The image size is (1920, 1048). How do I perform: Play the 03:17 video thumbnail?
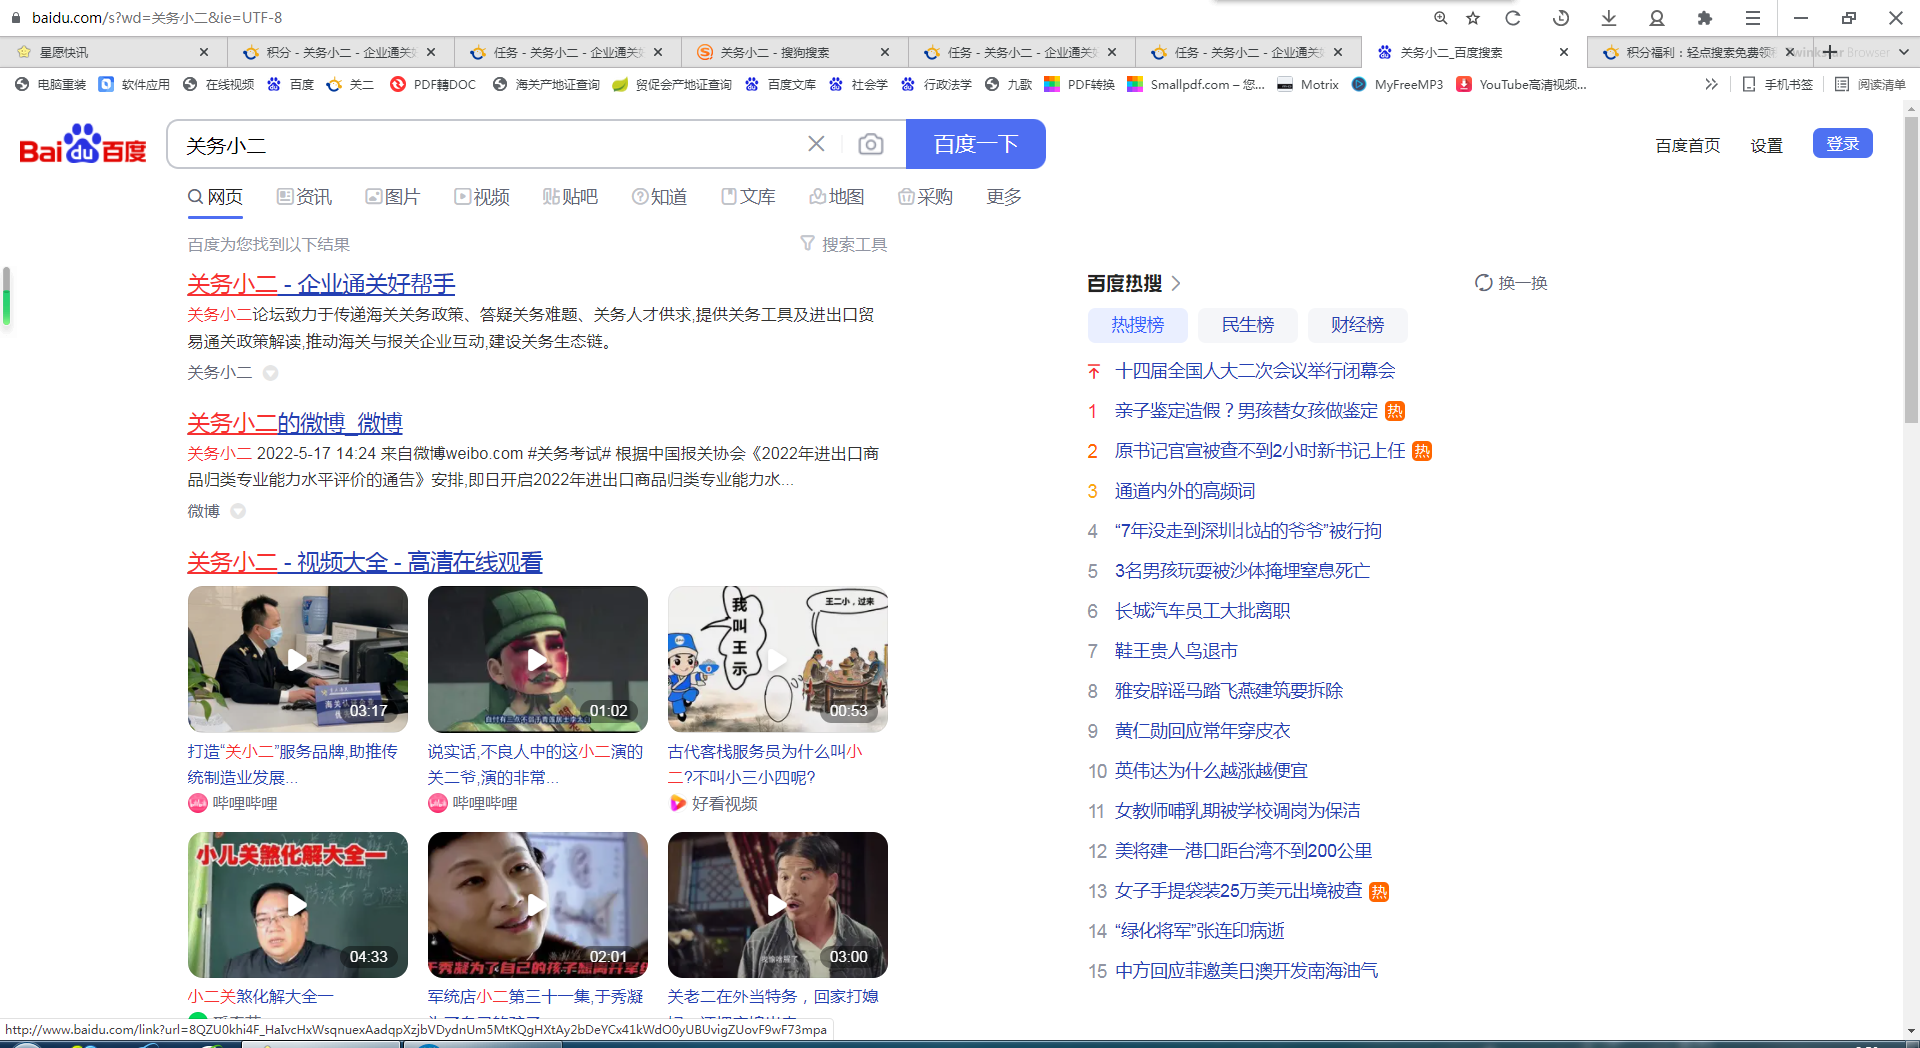[x=298, y=659]
